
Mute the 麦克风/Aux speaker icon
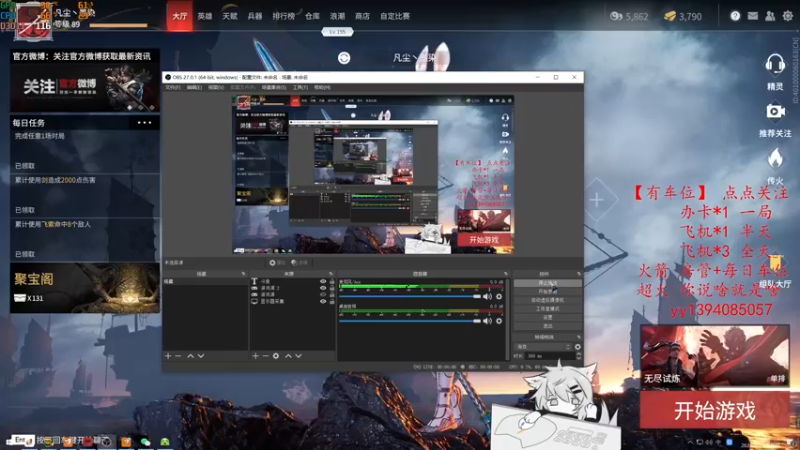488,296
